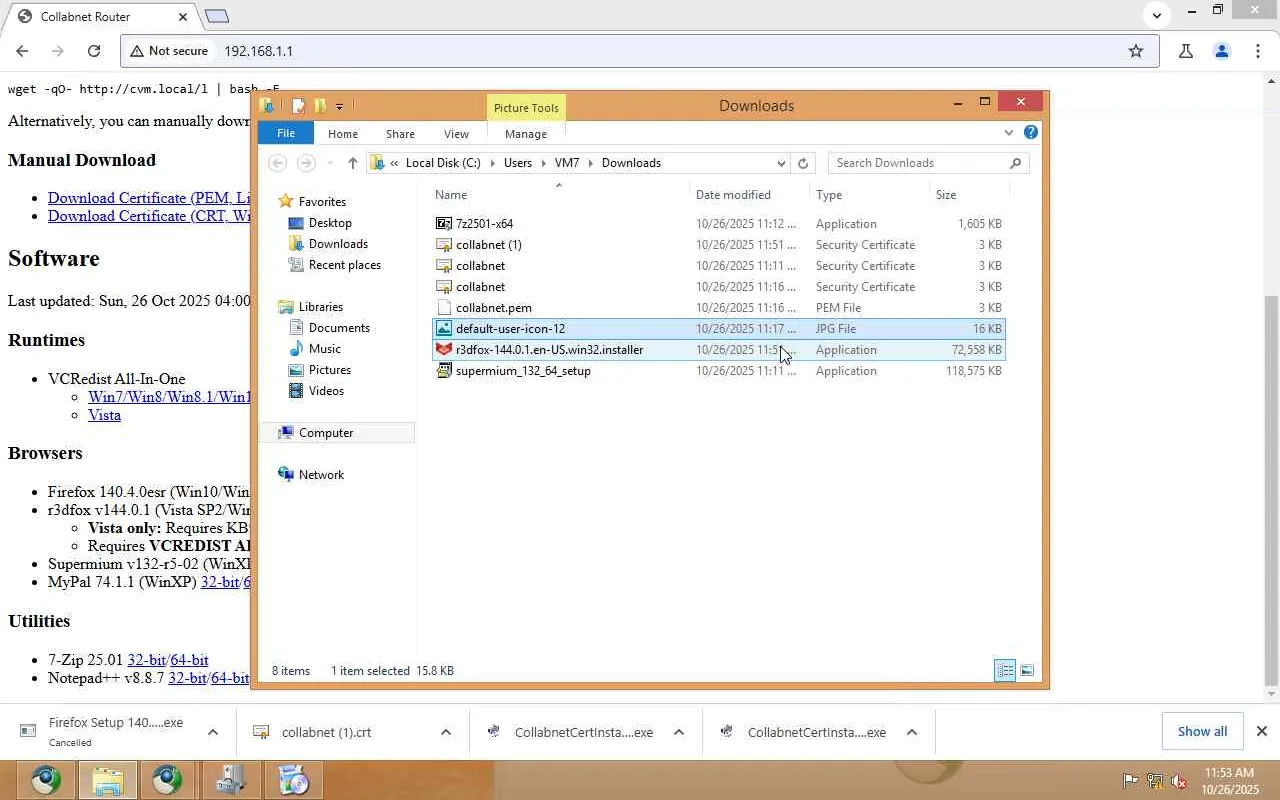Screen dimensions: 1280x800
Task: Open the Manage tab under Picture Tools
Action: tap(526, 134)
